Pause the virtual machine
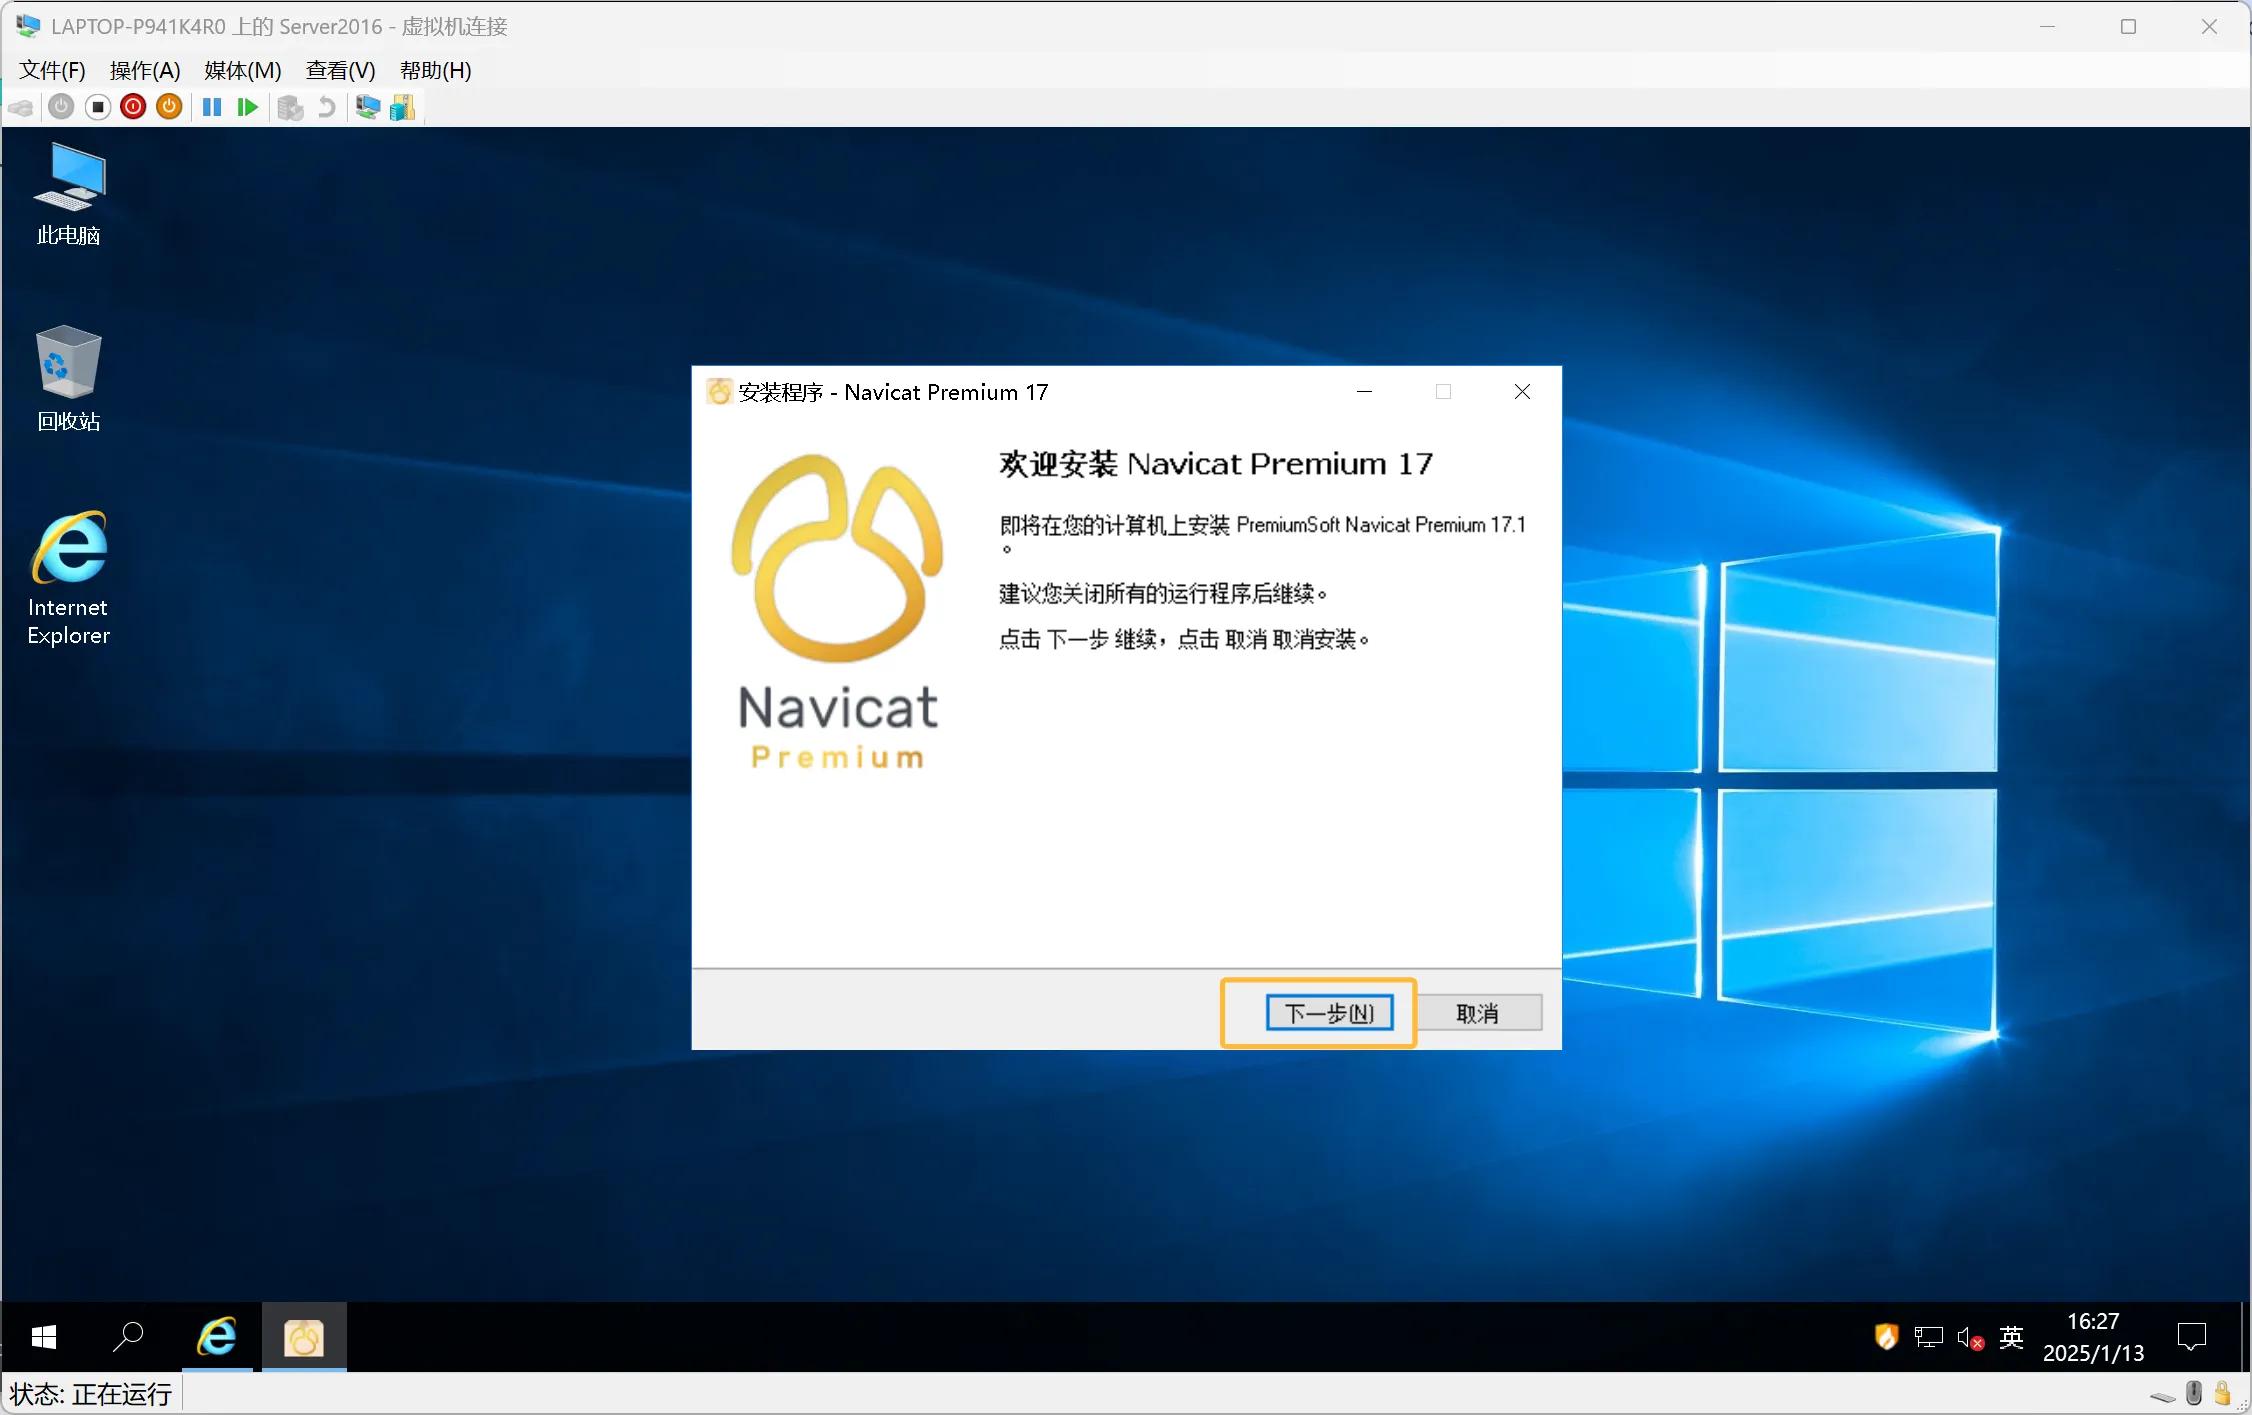Image resolution: width=2252 pixels, height=1415 pixels. (212, 107)
